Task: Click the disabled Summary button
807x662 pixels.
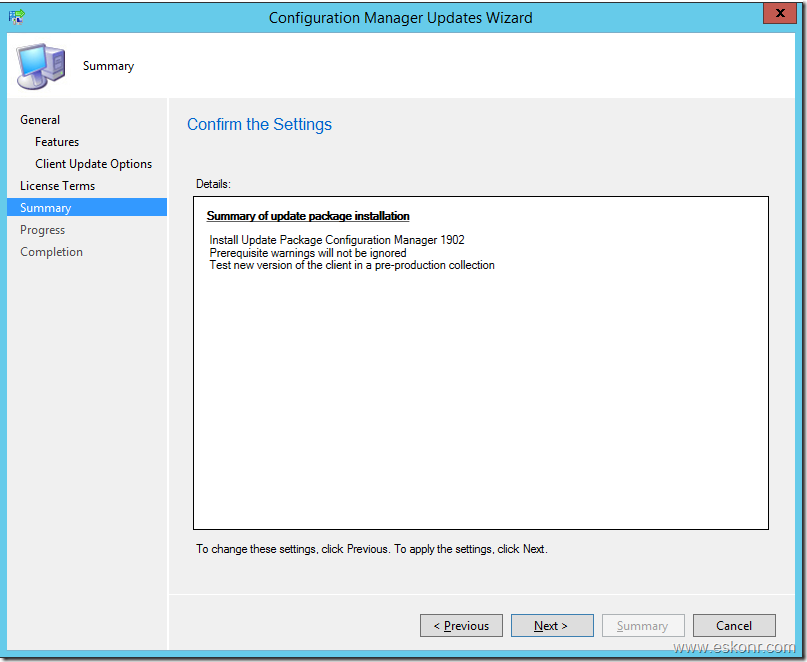Action: pyautogui.click(x=643, y=625)
